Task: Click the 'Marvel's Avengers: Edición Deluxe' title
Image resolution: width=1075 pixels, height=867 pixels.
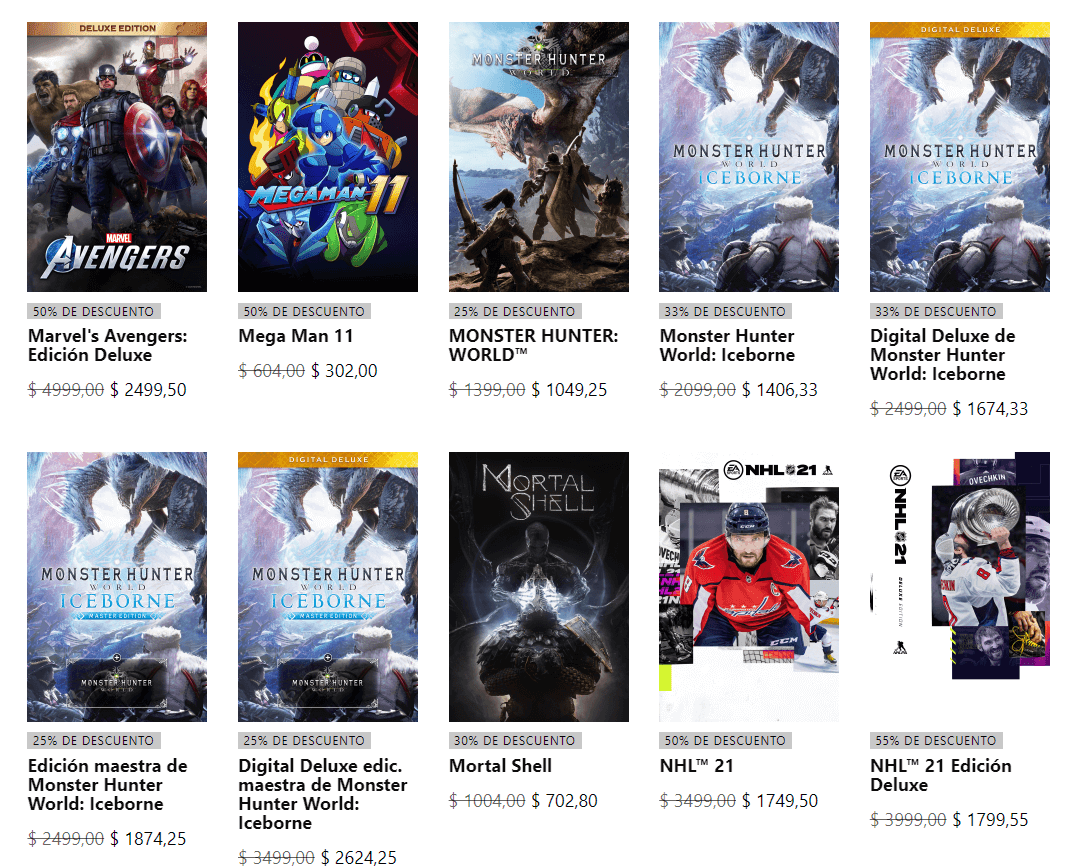Action: pos(108,345)
